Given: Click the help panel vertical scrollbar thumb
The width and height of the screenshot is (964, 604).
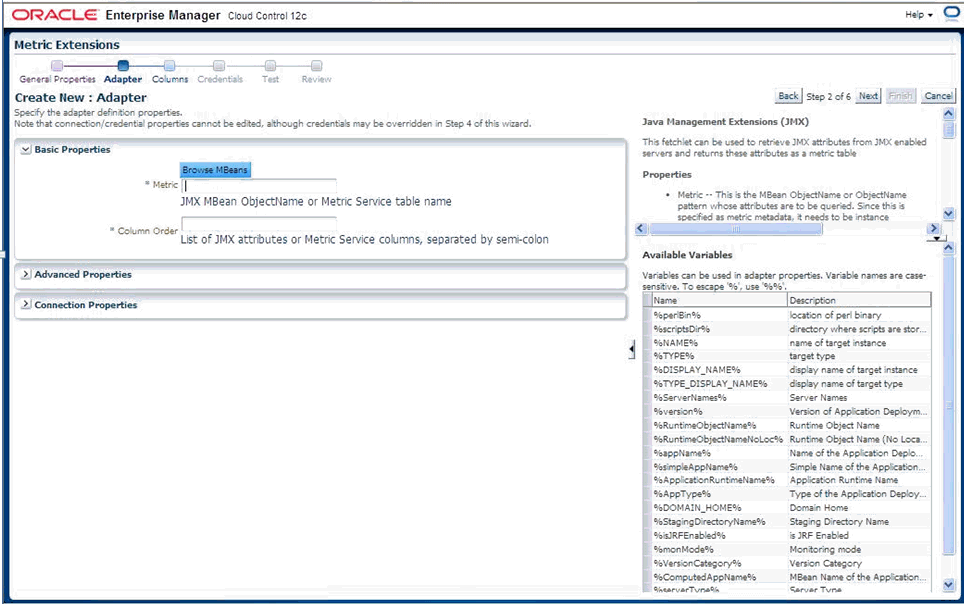Looking at the screenshot, I should [949, 130].
